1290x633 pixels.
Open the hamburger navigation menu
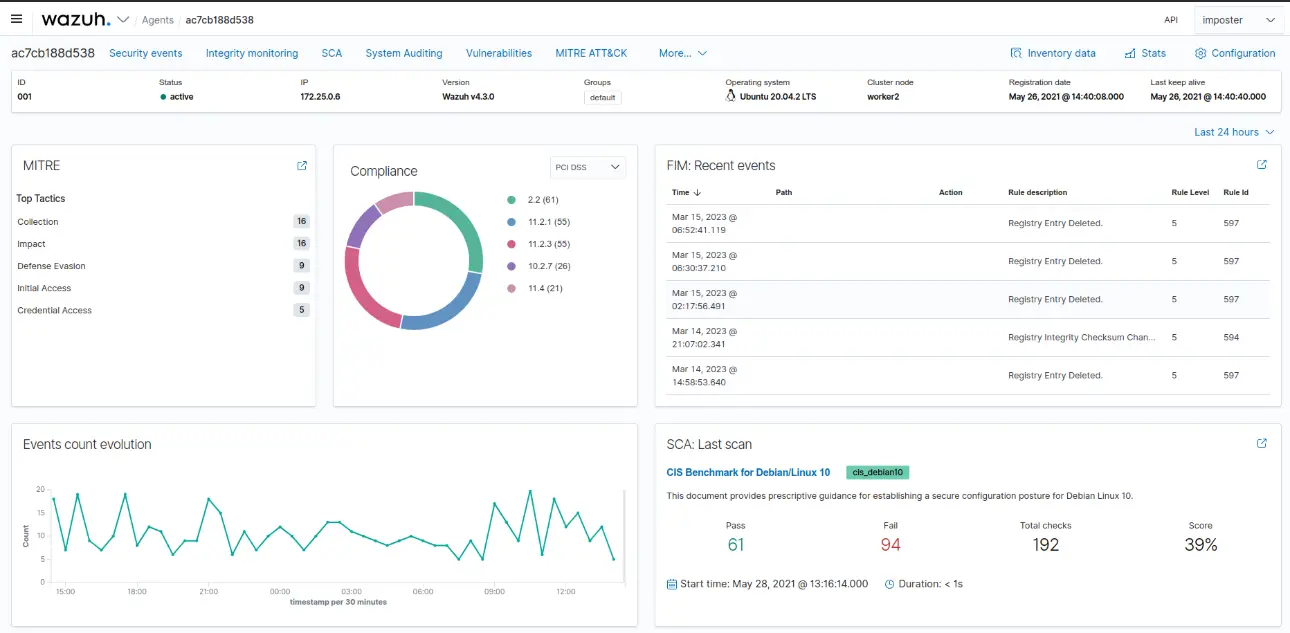(17, 19)
